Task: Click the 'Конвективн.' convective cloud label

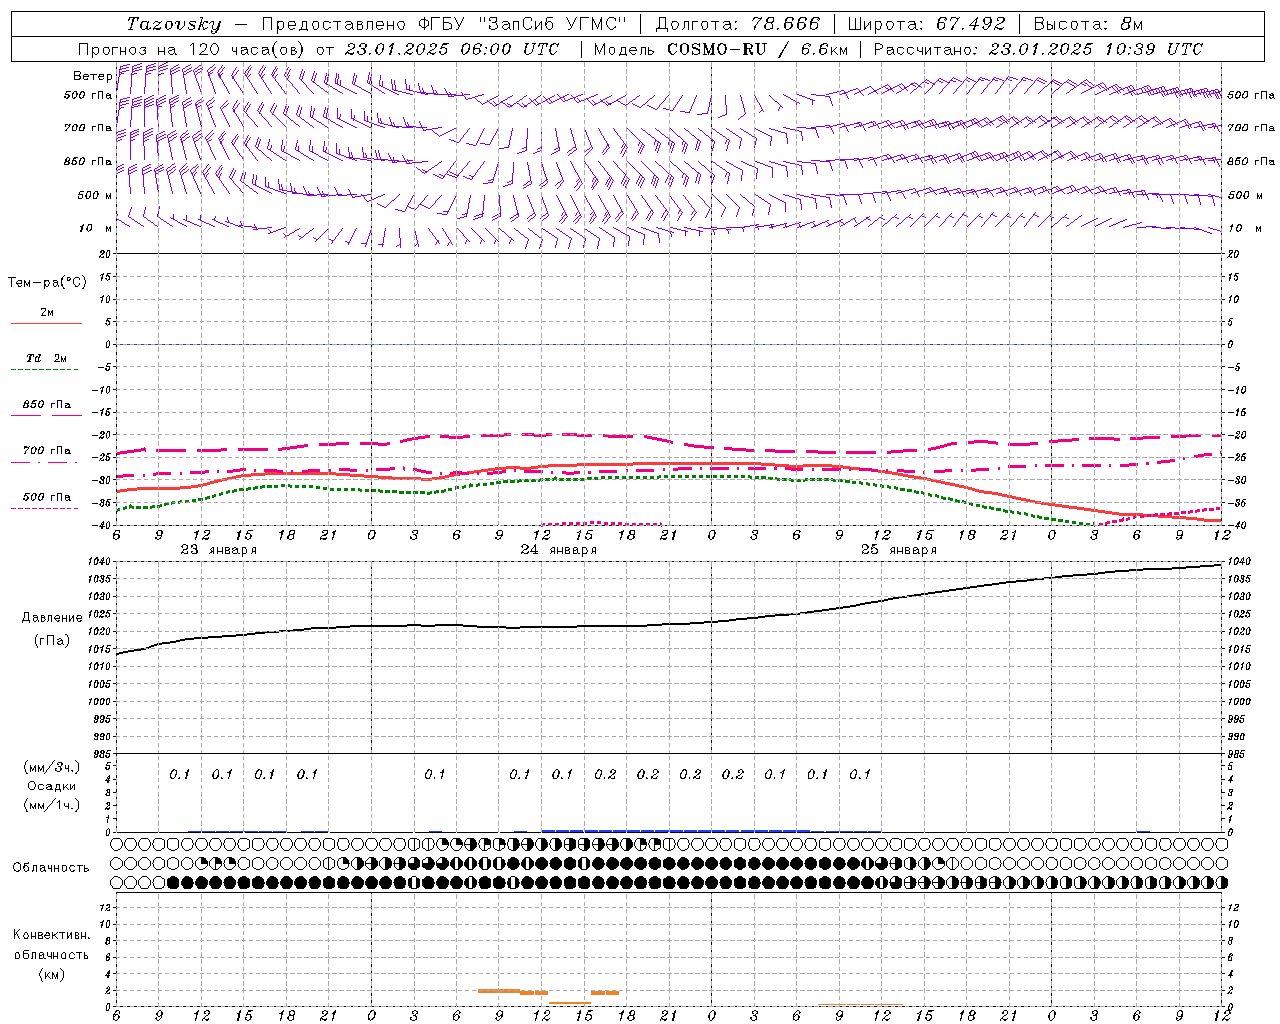Action: (51, 935)
